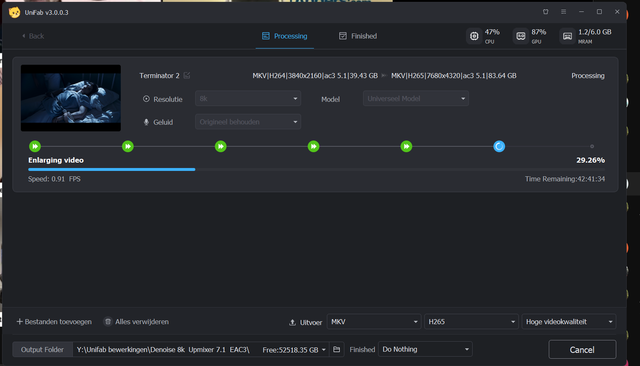Screen dimensions: 640x366
Task: Open the hamburger menu in title bar
Action: [x=563, y=12]
